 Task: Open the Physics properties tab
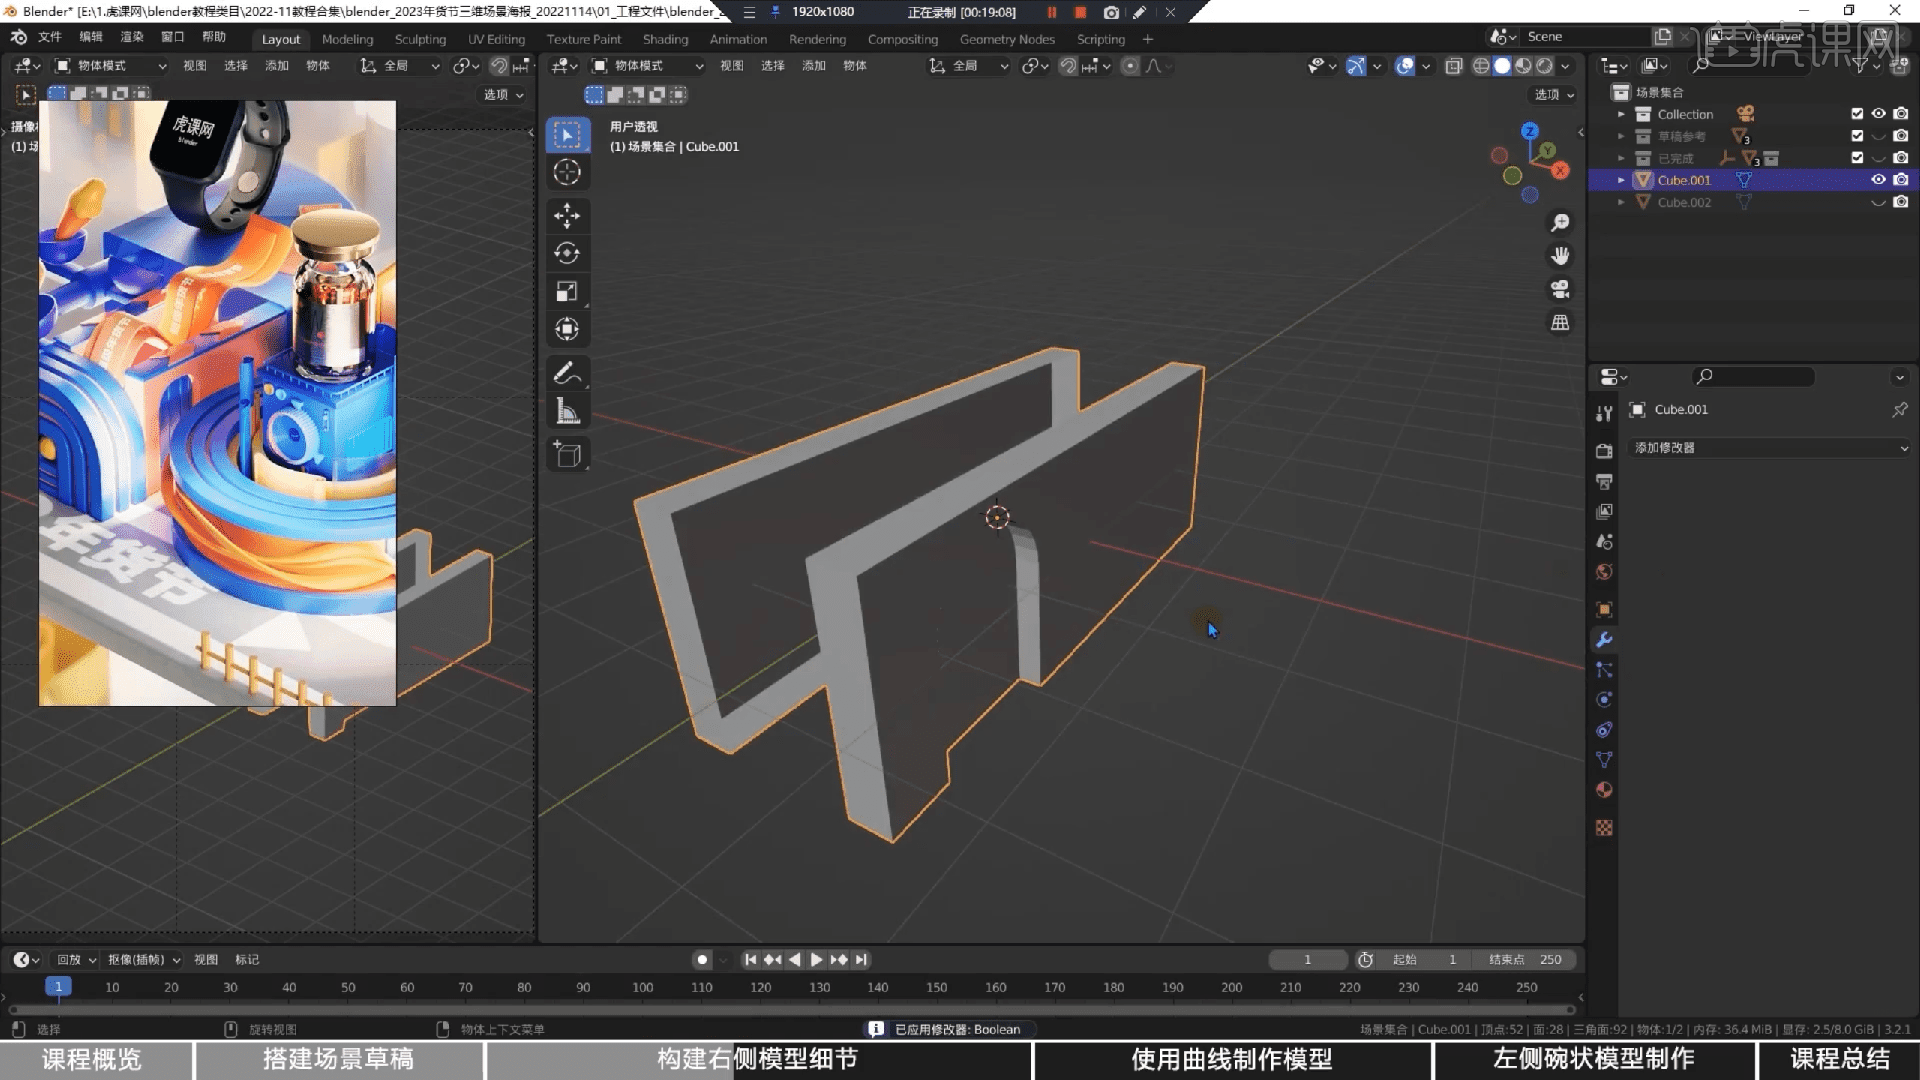coord(1604,700)
